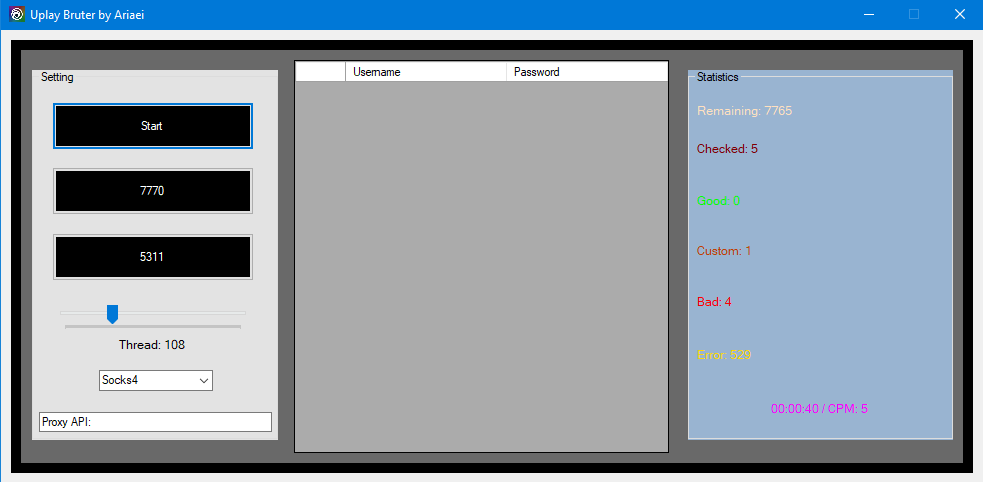Click the Setting group label

tap(57, 78)
